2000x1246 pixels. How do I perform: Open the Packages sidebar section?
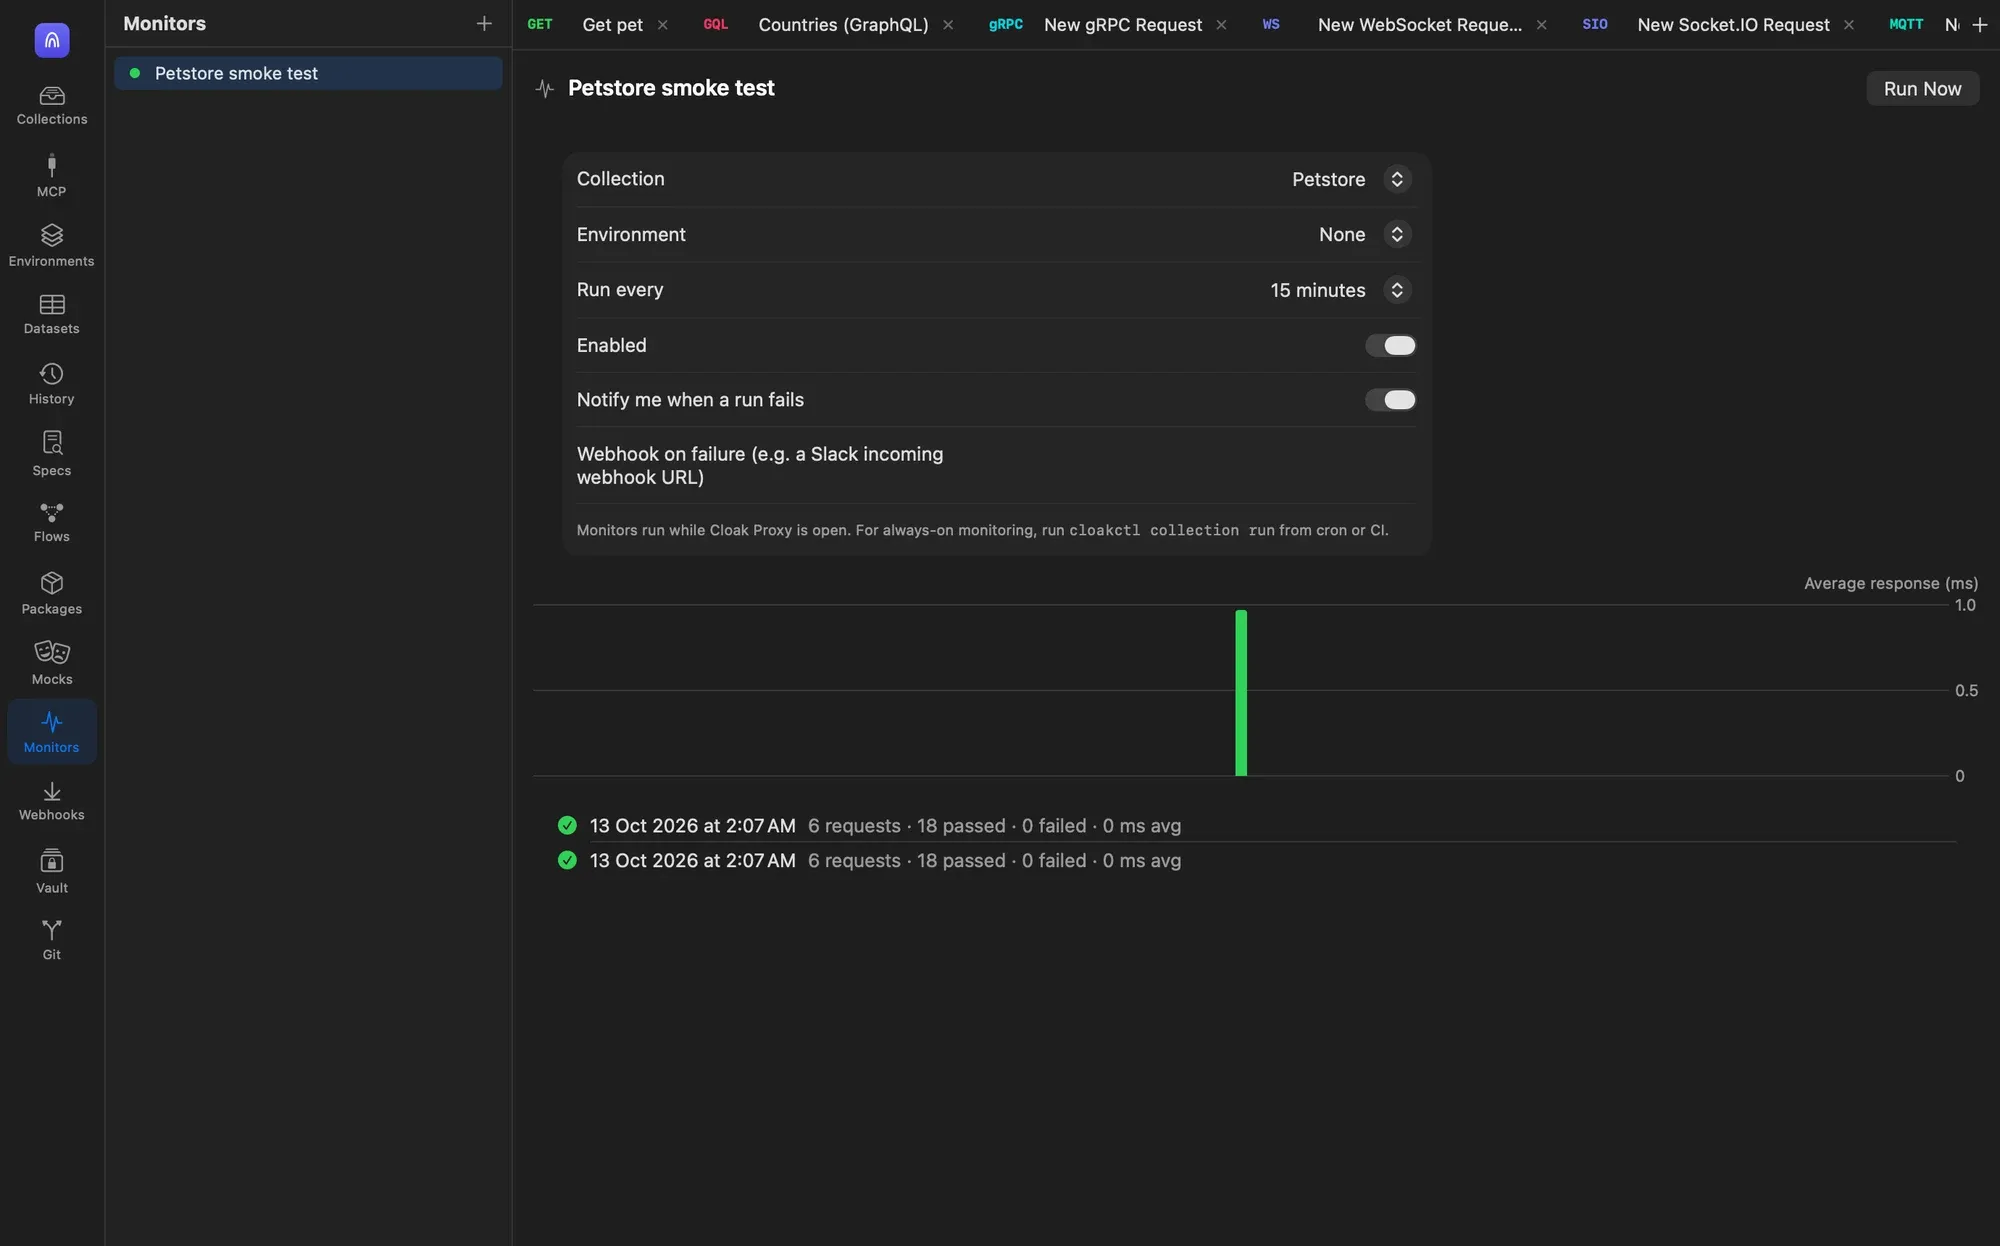pyautogui.click(x=52, y=593)
